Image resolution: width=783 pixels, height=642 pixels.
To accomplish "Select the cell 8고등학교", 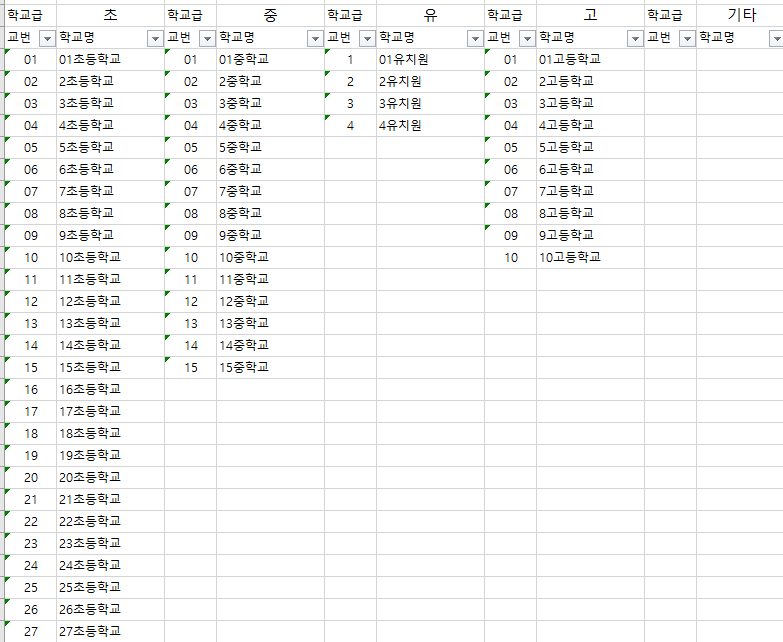I will point(590,213).
